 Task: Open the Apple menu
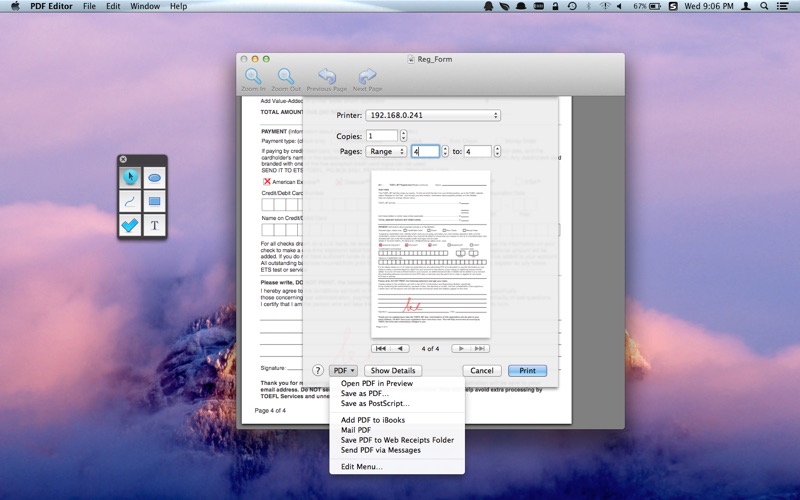[x=15, y=6]
